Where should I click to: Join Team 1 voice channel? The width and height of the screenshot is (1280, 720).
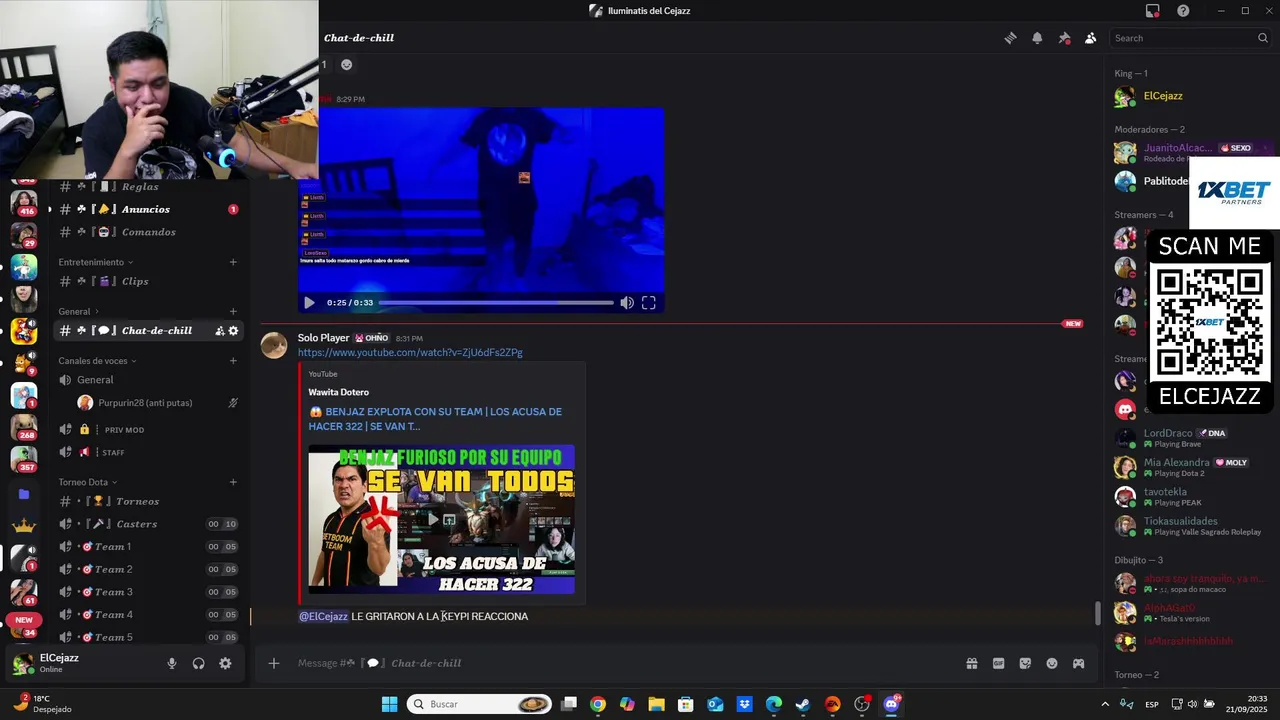148,547
